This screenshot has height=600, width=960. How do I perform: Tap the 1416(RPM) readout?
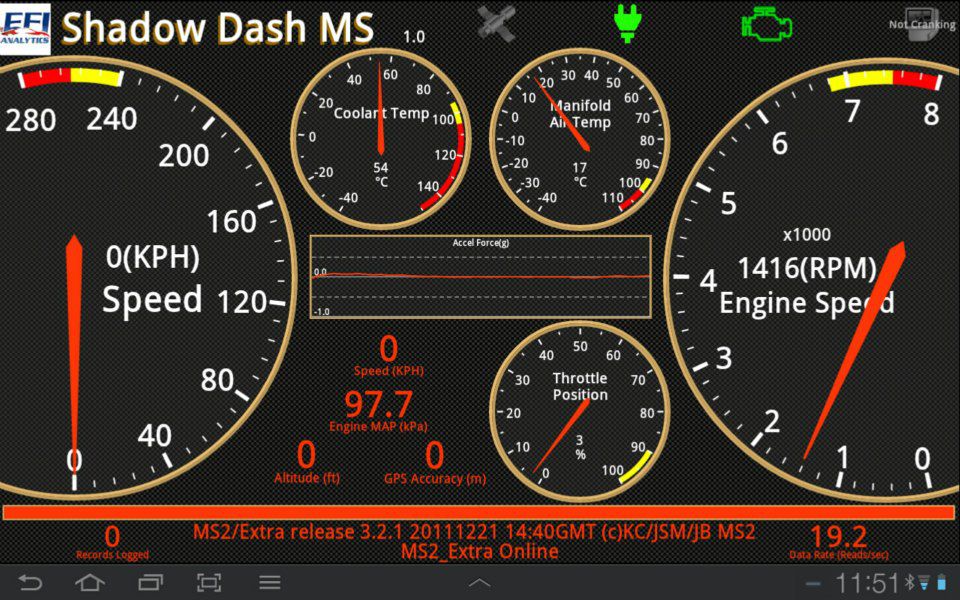pyautogui.click(x=807, y=268)
